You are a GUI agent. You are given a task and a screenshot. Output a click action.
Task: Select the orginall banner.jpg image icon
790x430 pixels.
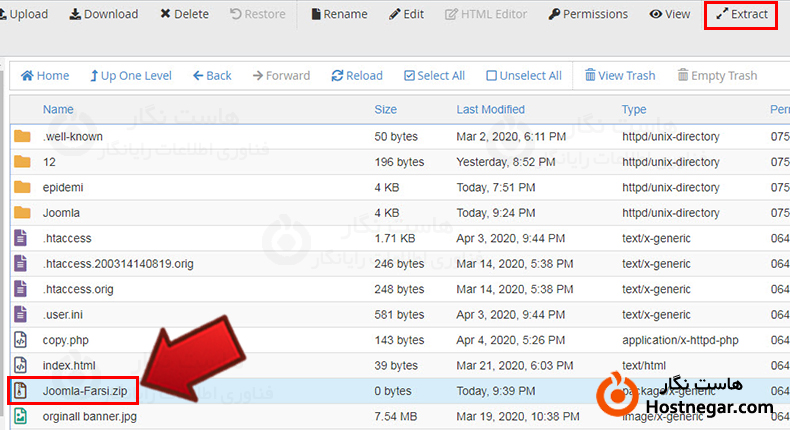(22, 416)
